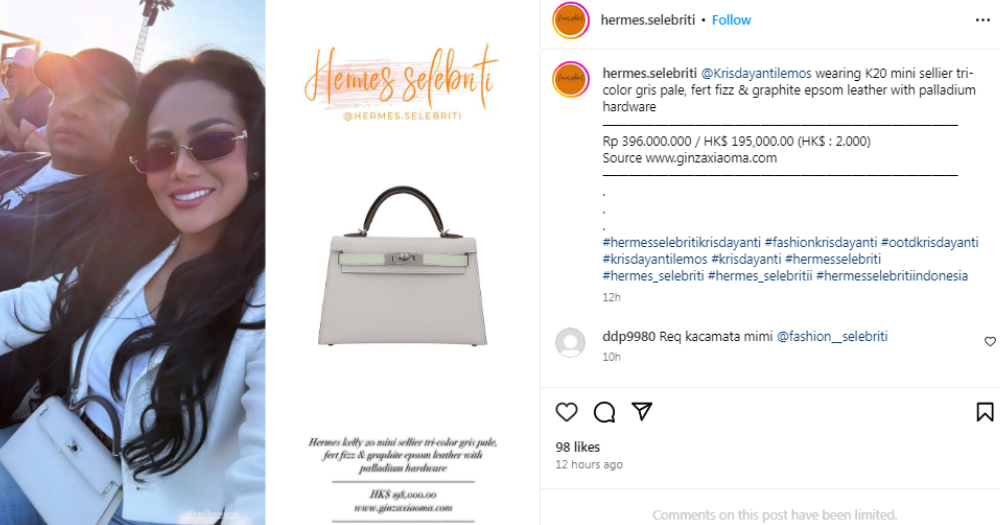Image resolution: width=1000 pixels, height=525 pixels.
Task: View the 98 likes list
Action: 578,447
